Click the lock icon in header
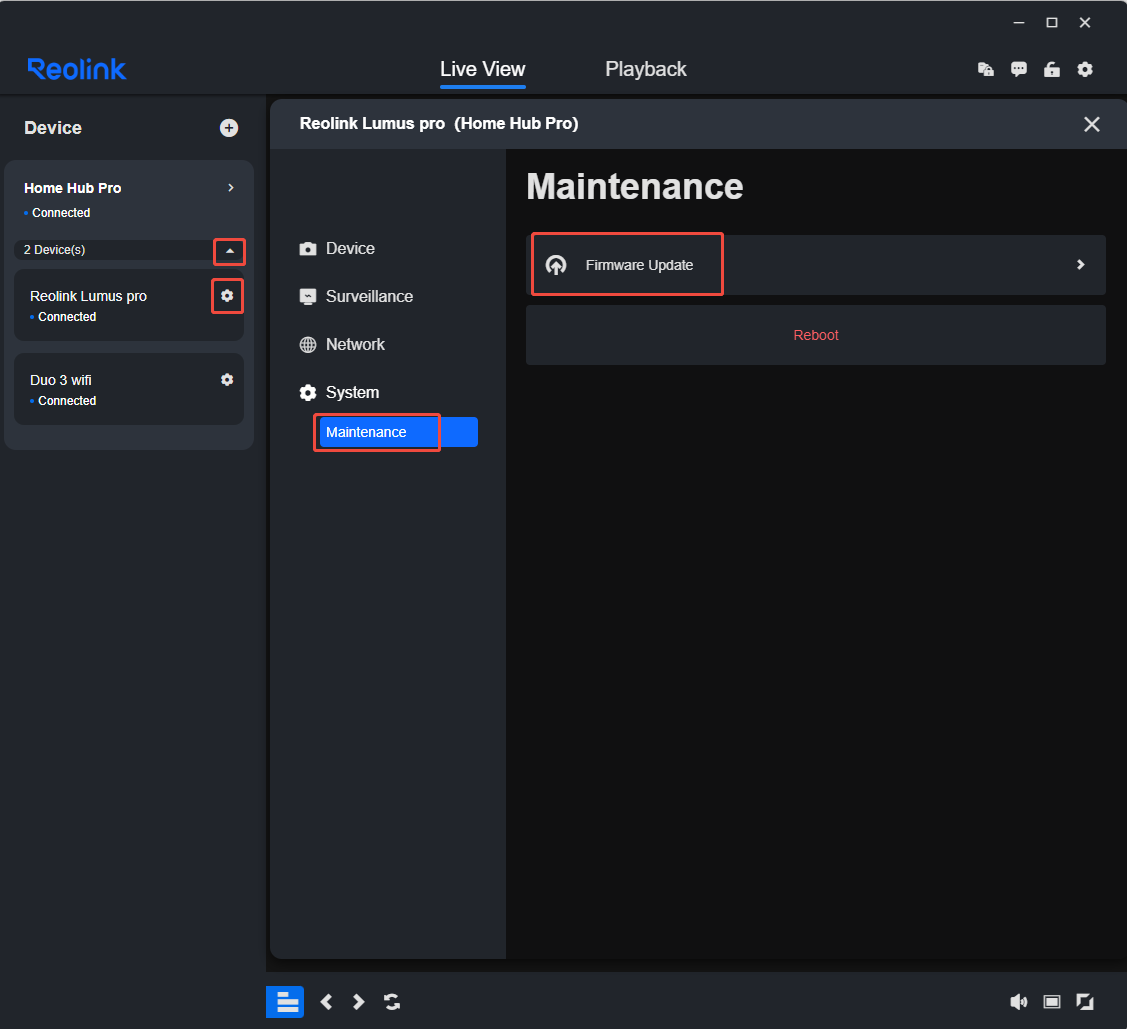Viewport: 1127px width, 1029px height. (x=1052, y=69)
